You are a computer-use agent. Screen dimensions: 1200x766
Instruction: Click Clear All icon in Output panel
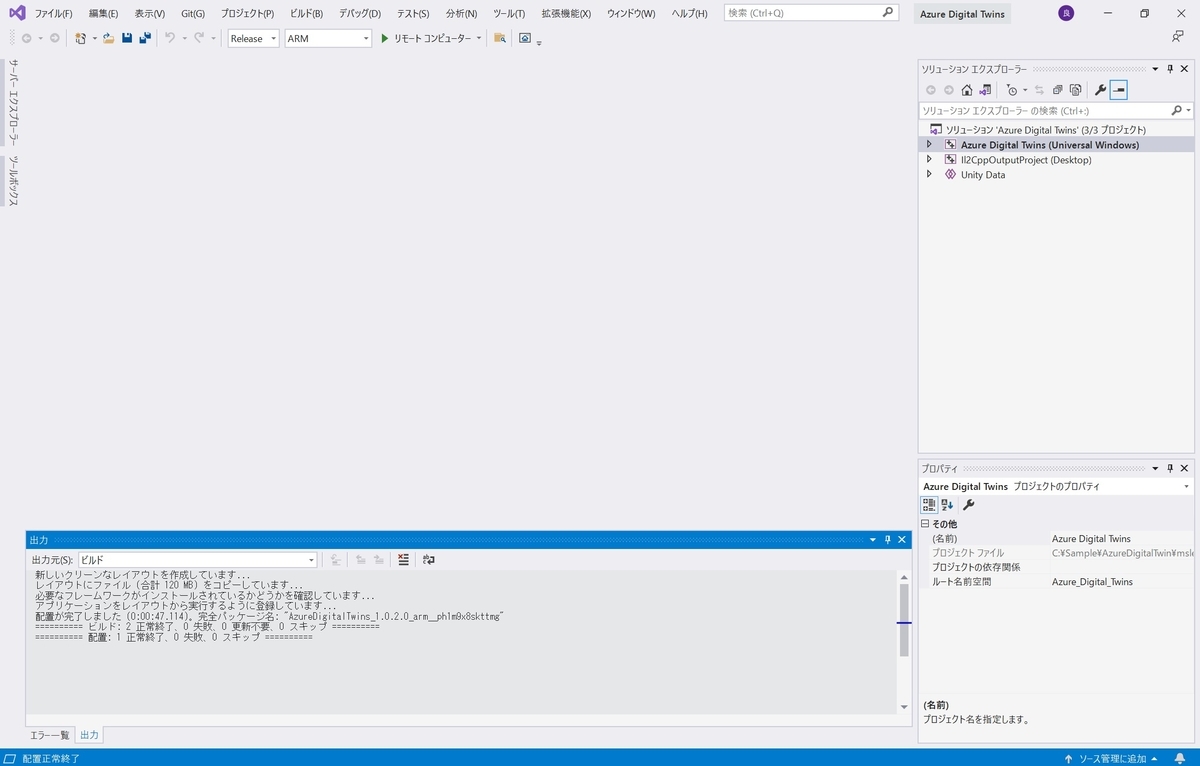[x=403, y=560]
